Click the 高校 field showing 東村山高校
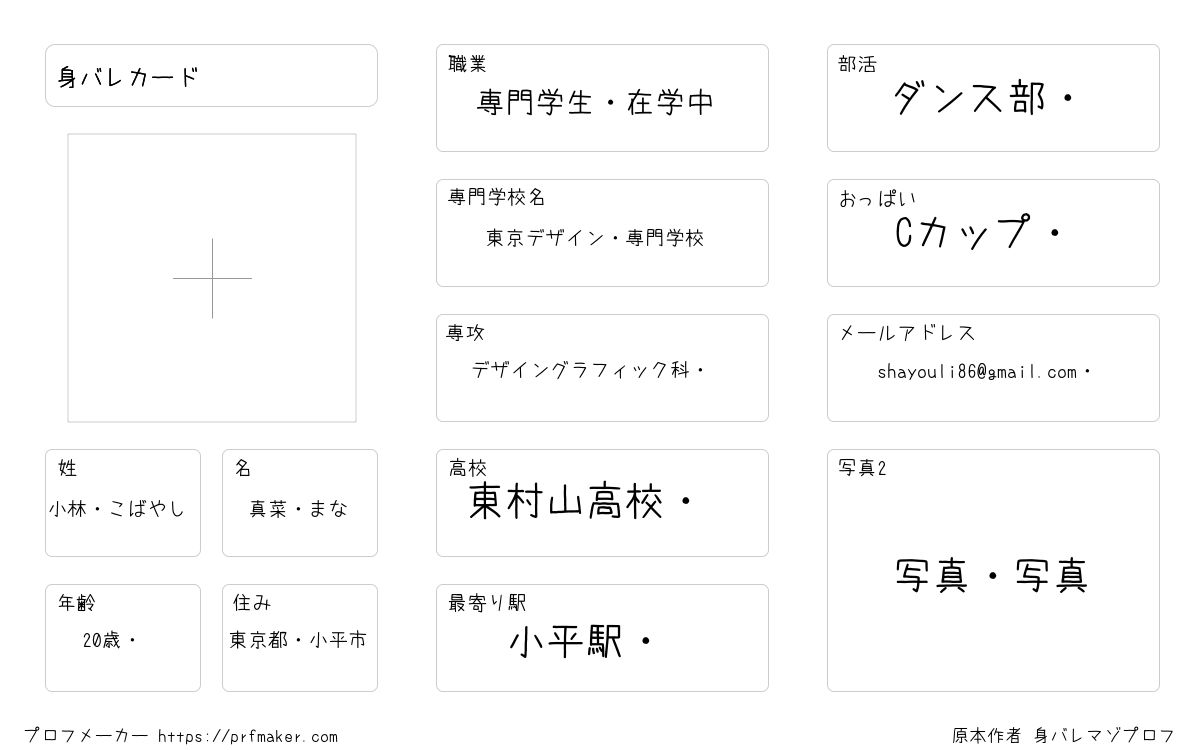The image size is (1200, 750). pyautogui.click(x=602, y=503)
